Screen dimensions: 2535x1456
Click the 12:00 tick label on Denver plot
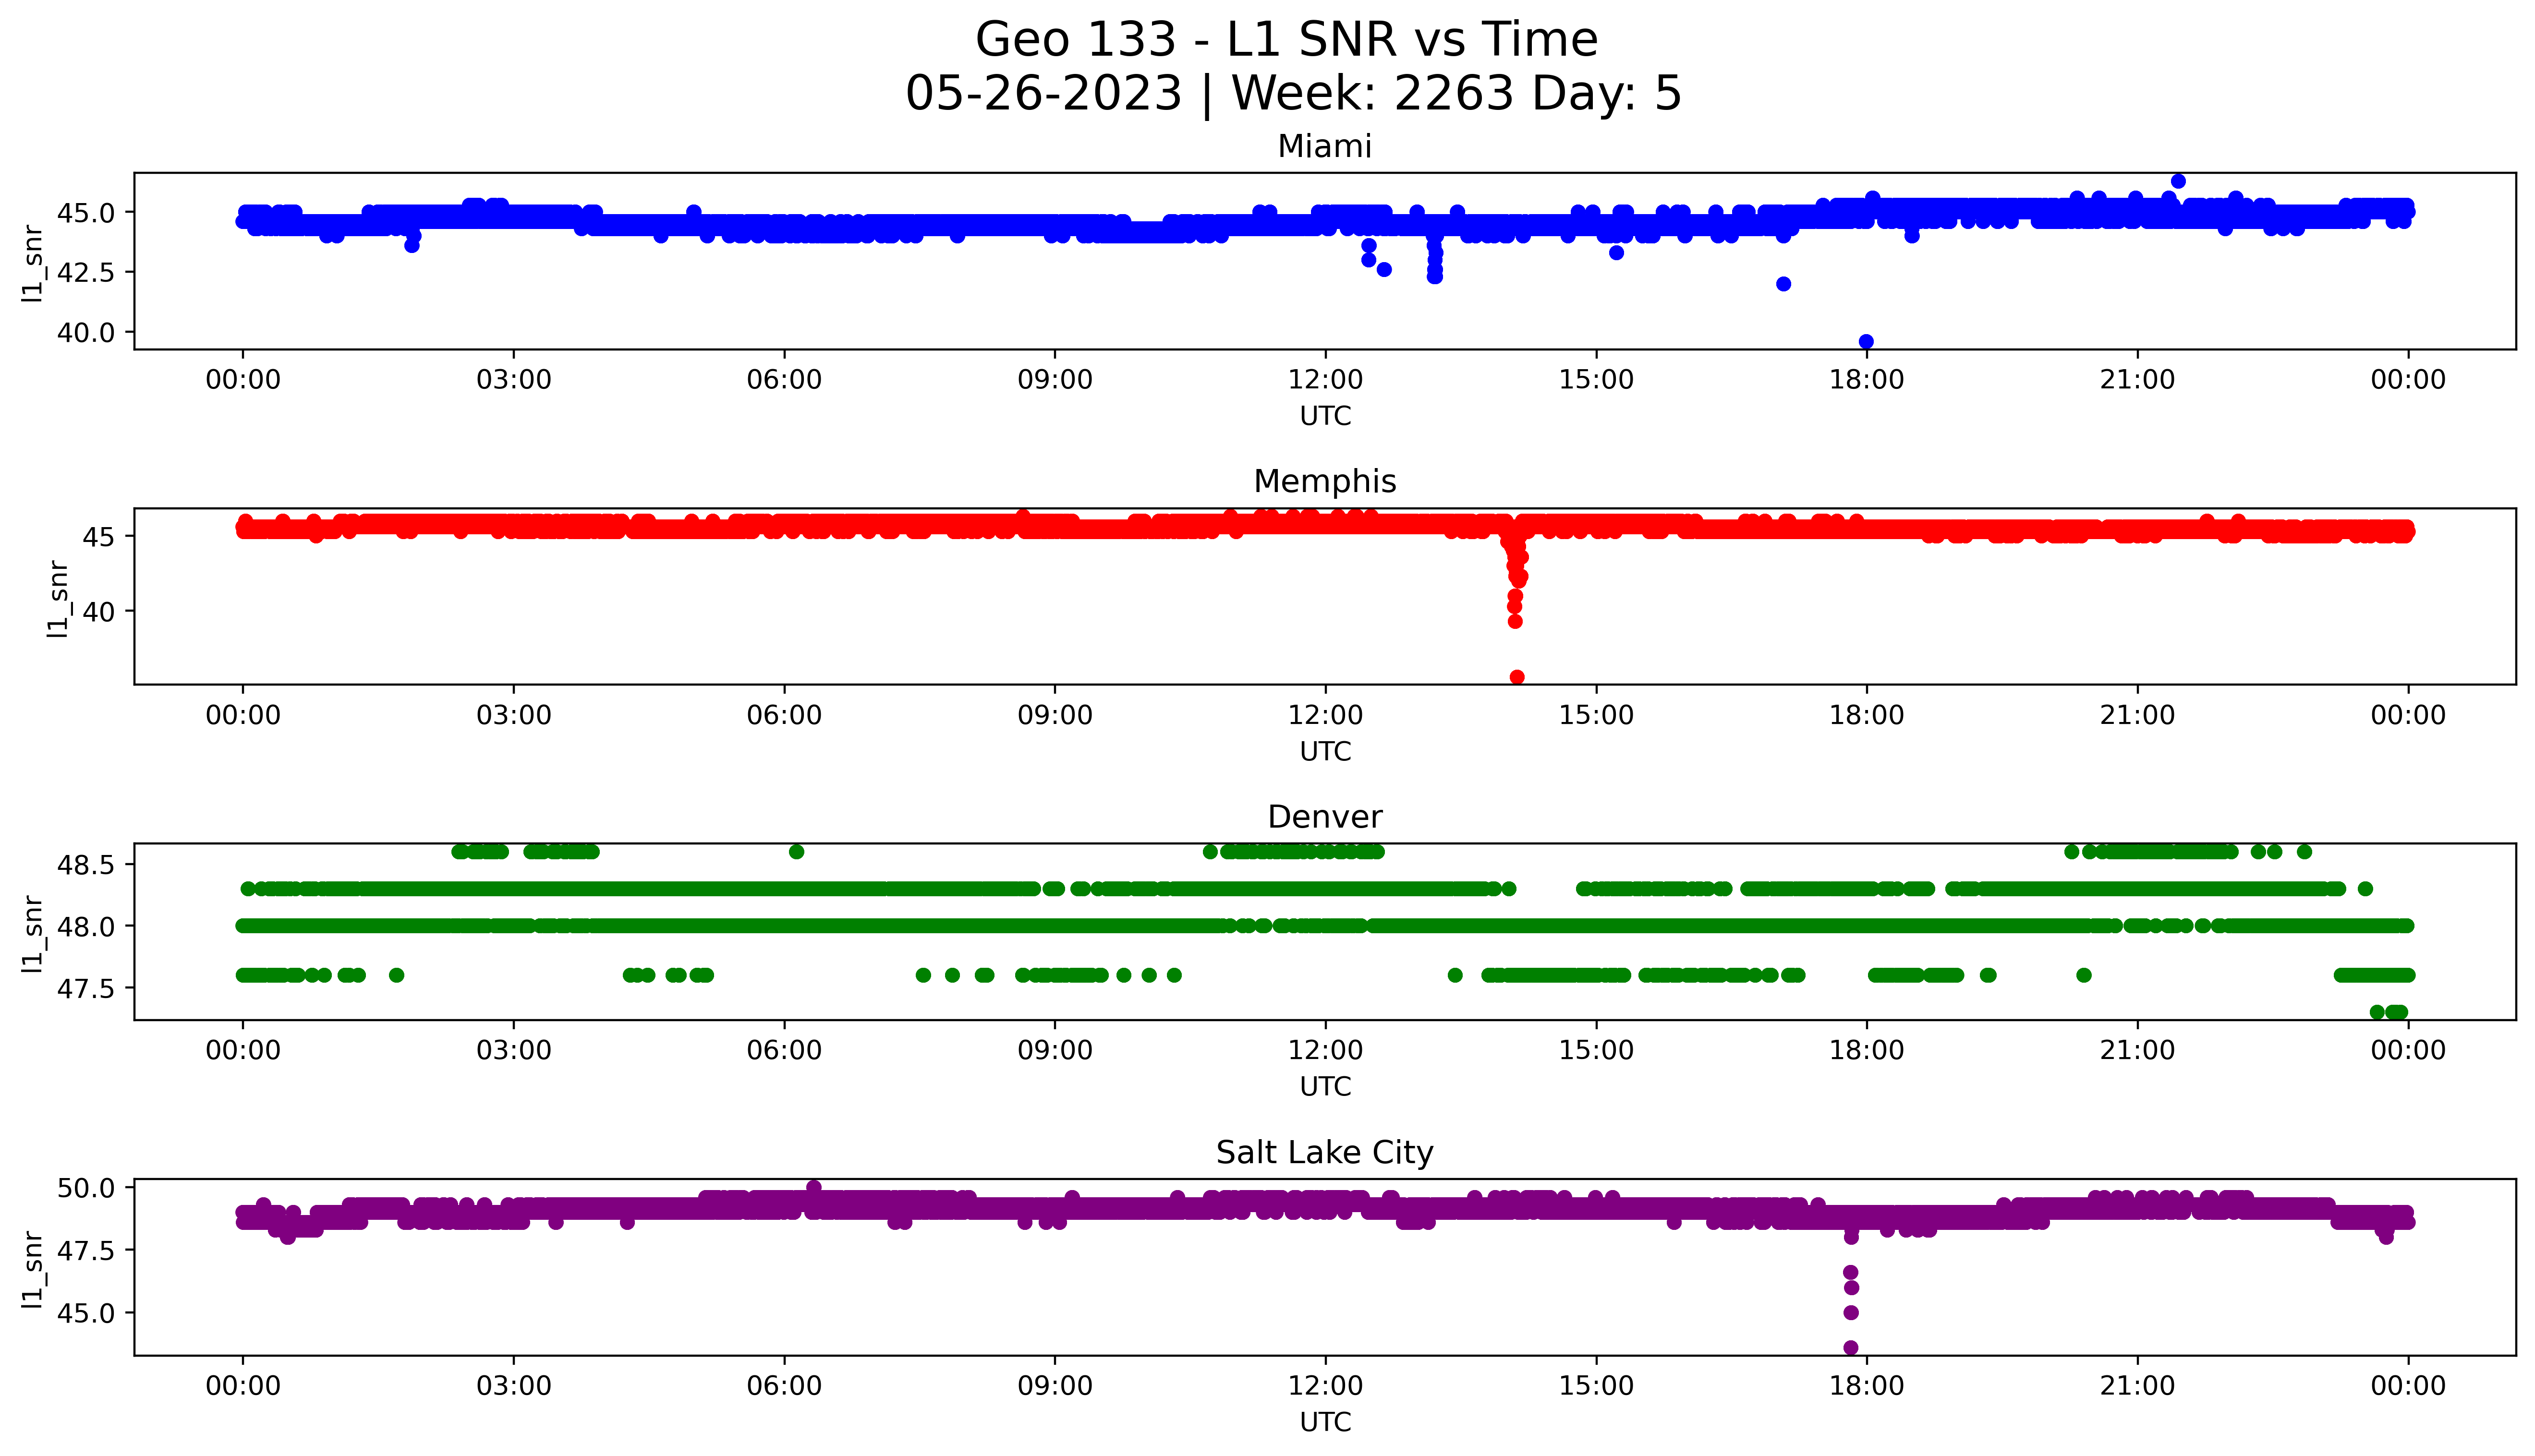click(x=1325, y=1051)
